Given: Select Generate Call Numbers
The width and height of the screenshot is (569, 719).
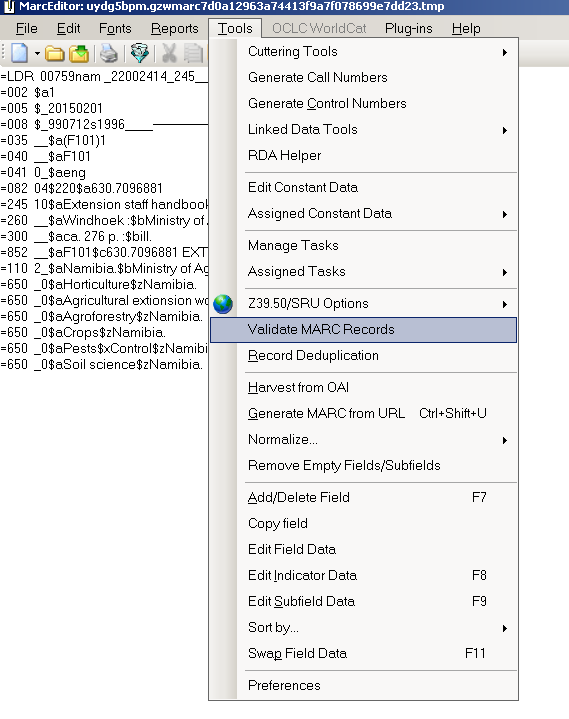Looking at the screenshot, I should point(363,77).
